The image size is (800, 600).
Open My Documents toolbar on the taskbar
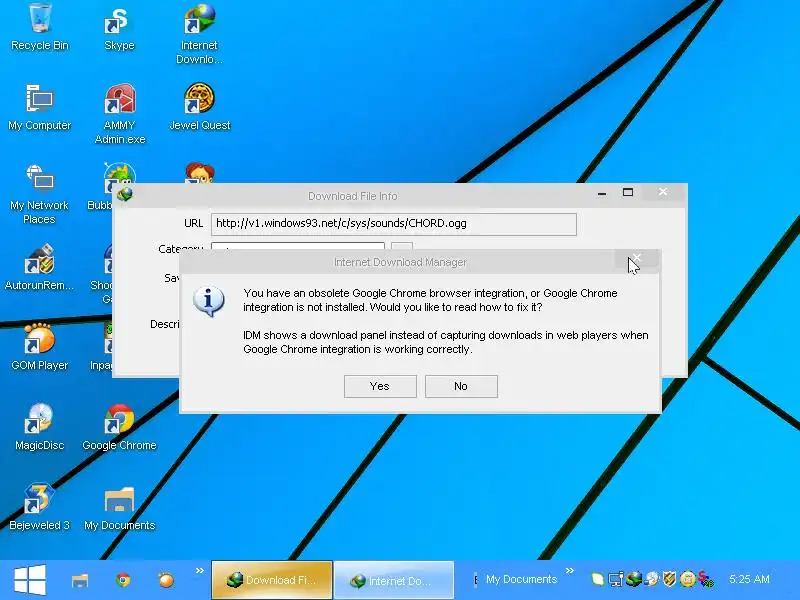point(521,579)
